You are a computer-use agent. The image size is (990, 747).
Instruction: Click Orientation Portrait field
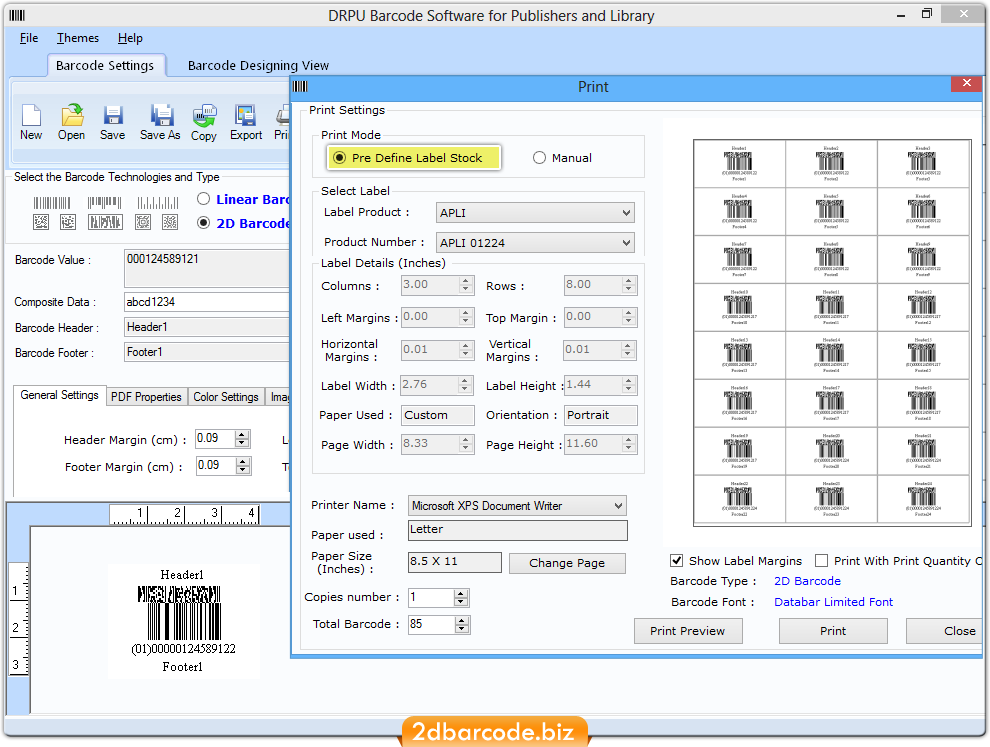click(x=600, y=415)
